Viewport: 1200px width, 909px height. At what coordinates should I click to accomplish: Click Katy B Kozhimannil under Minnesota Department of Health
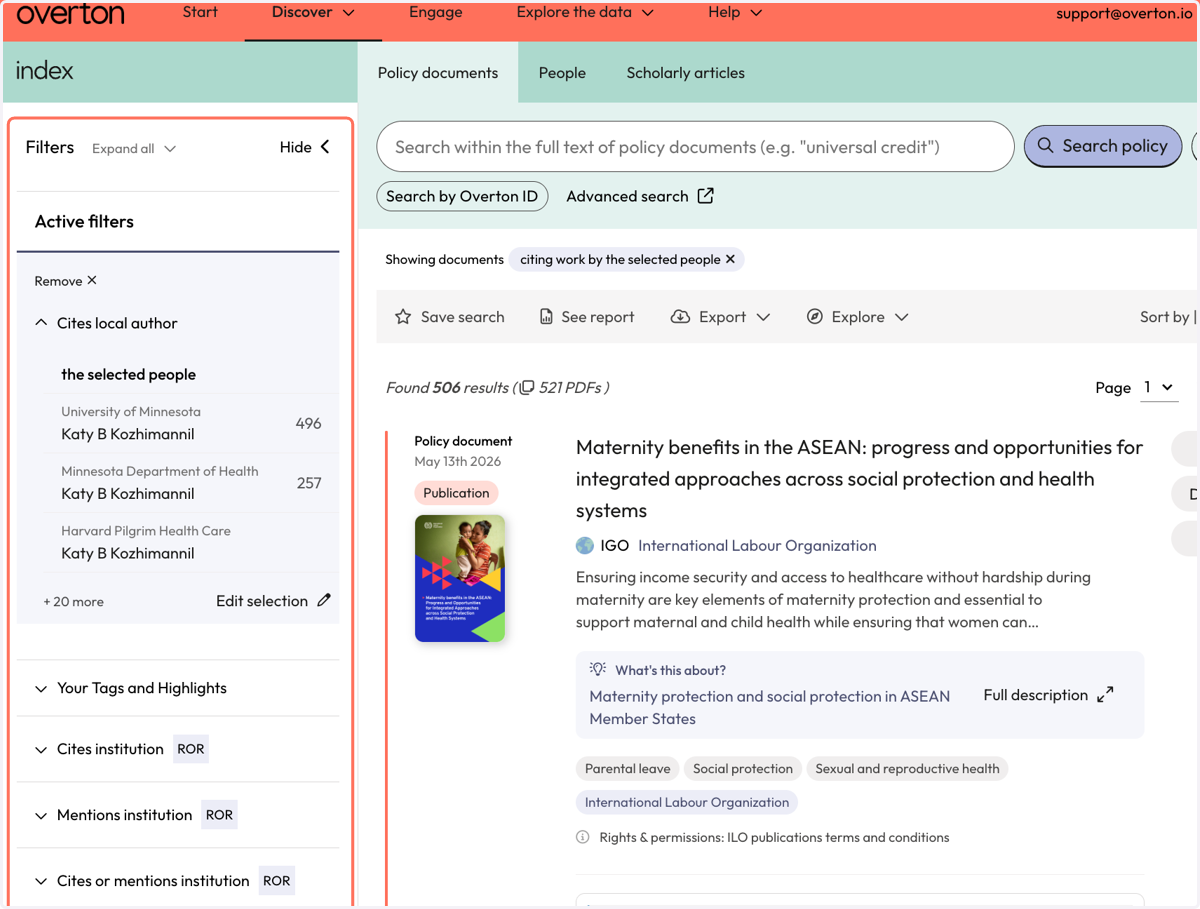[x=128, y=494]
